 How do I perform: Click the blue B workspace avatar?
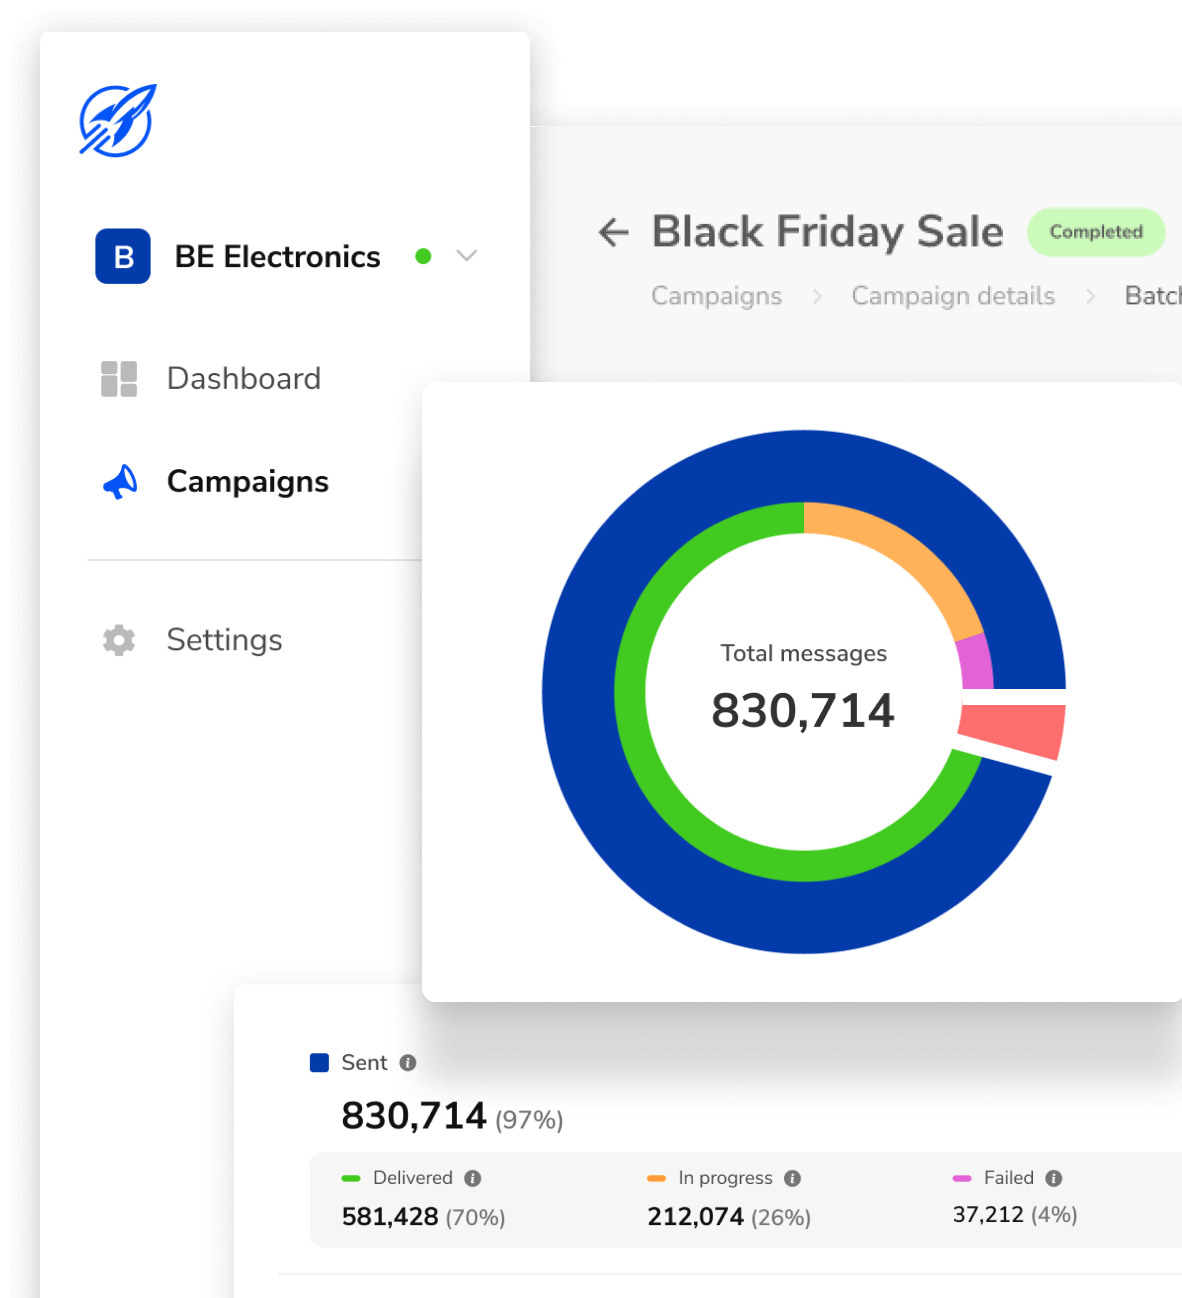click(123, 257)
